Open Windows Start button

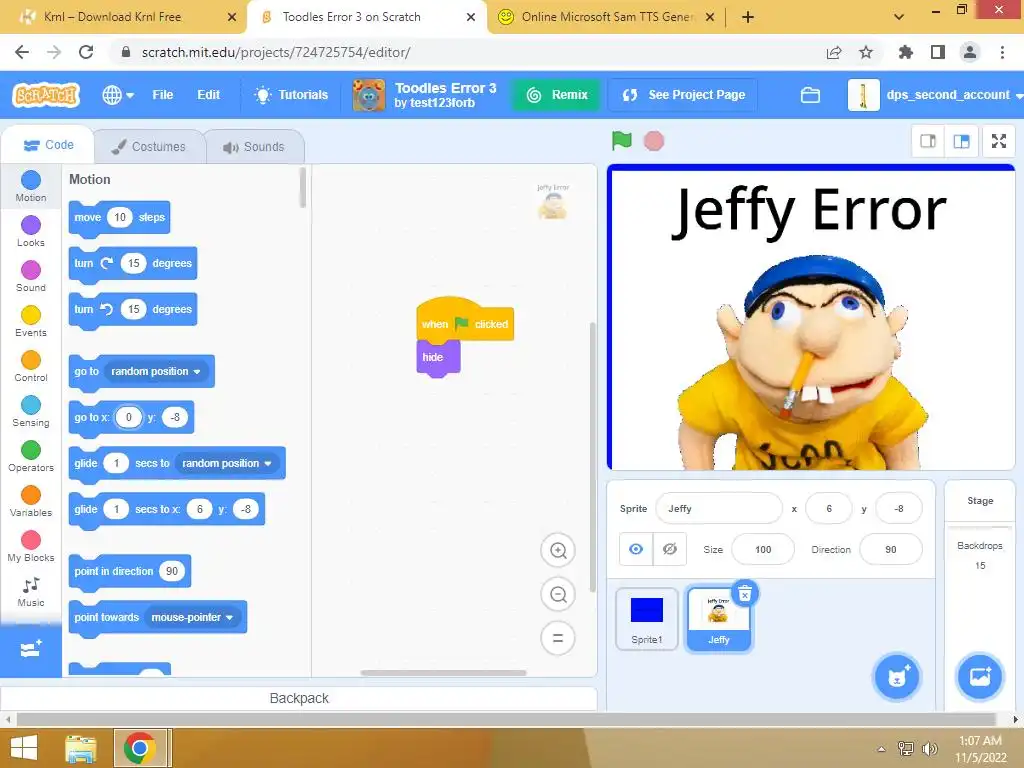tap(24, 748)
